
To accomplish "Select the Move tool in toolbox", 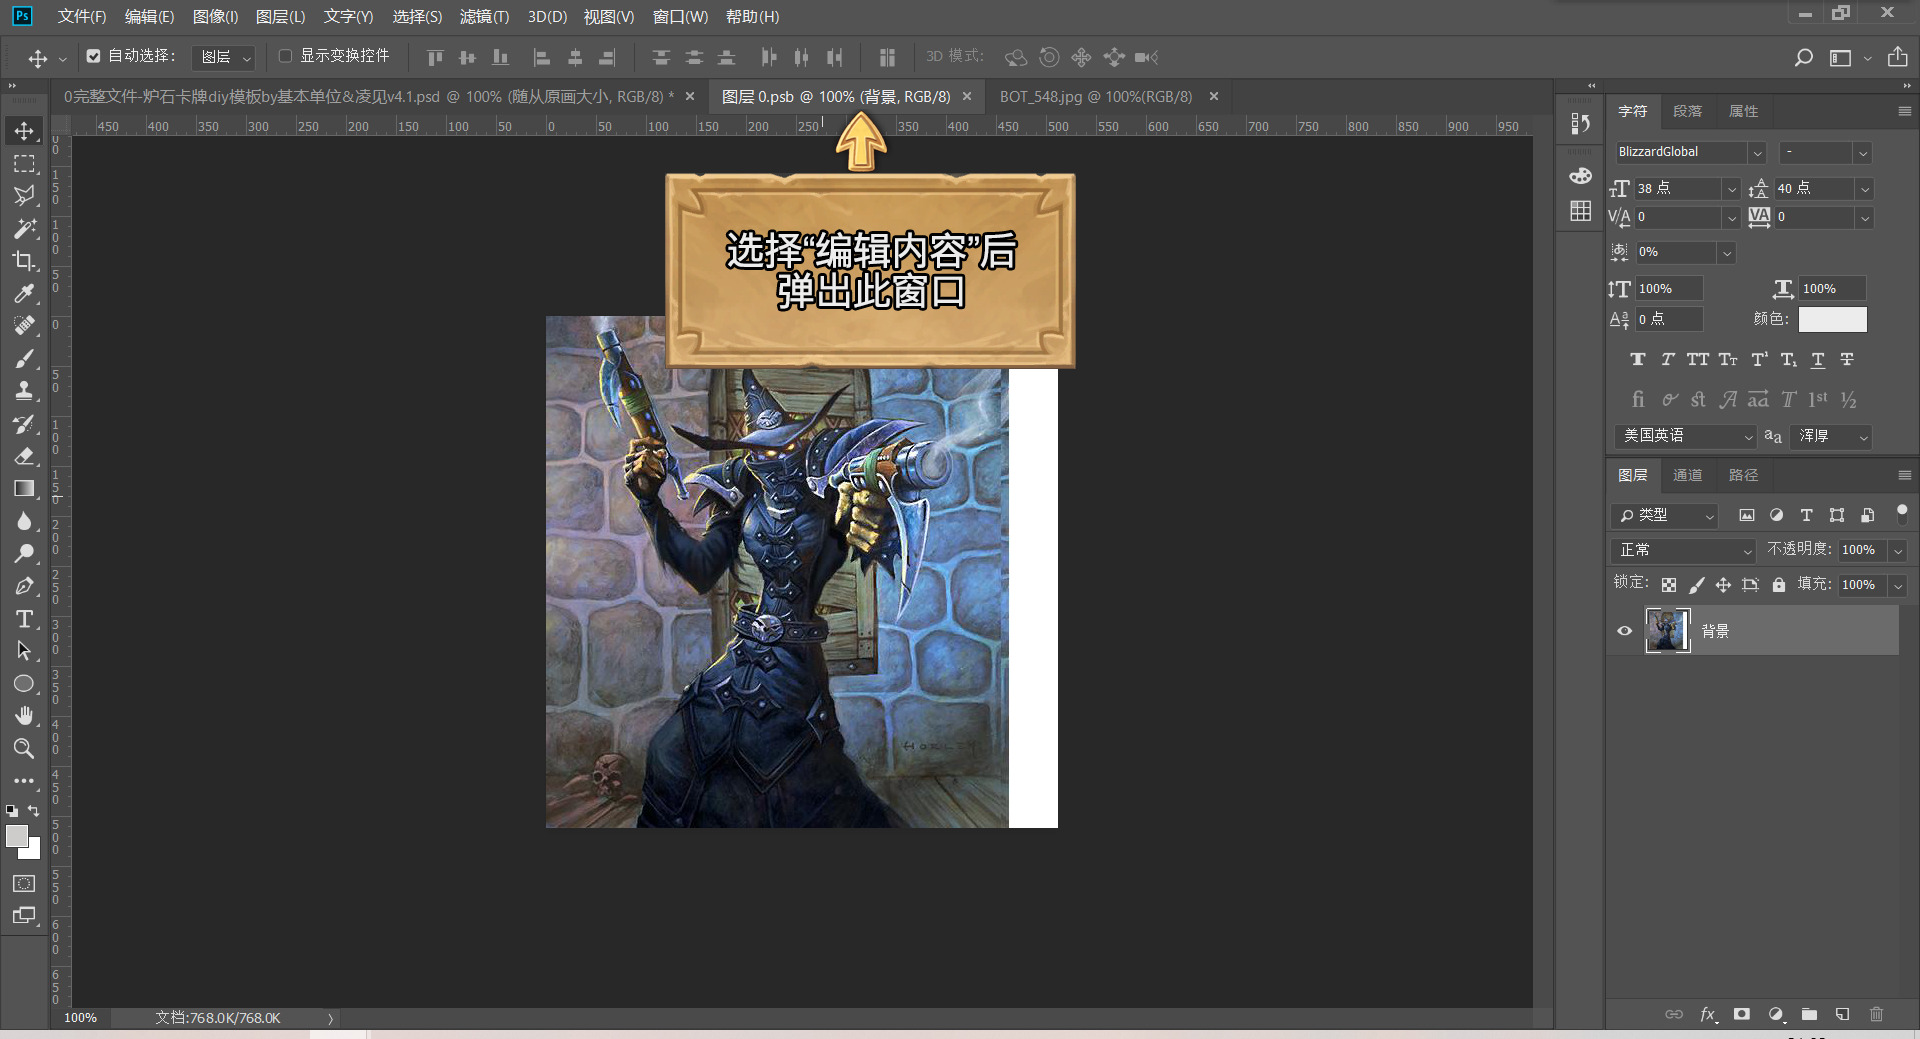I will click(x=24, y=131).
